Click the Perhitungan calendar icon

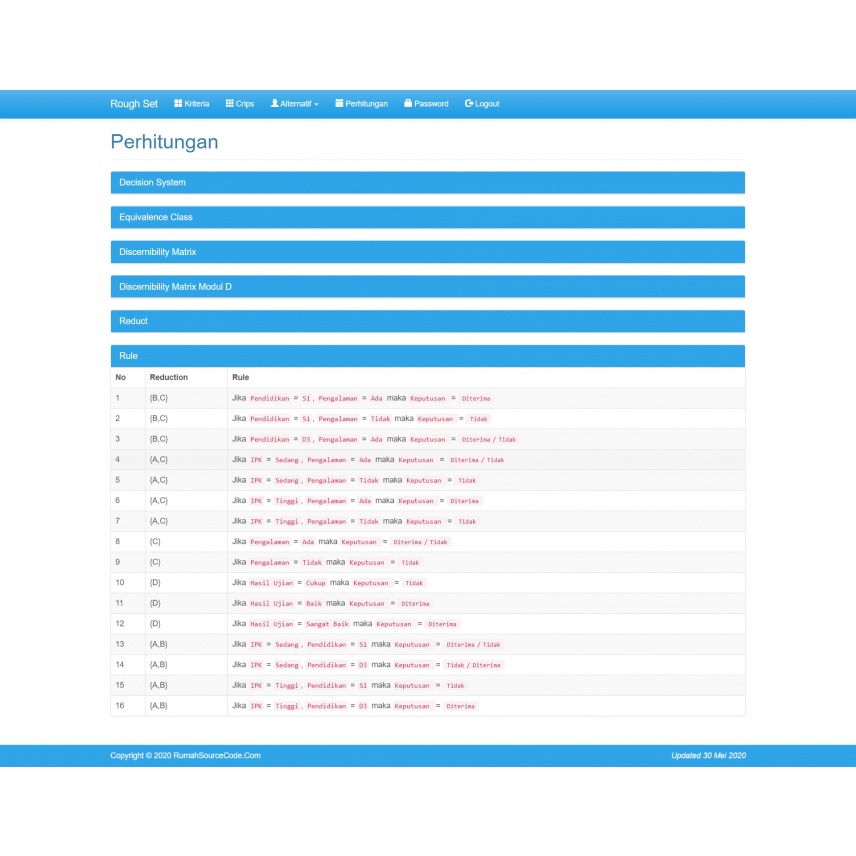[339, 103]
